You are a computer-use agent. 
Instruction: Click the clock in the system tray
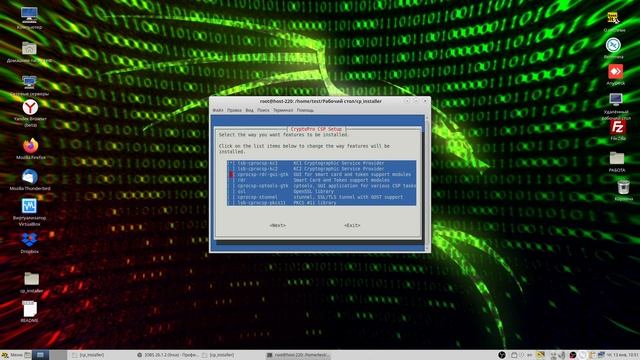[623, 355]
